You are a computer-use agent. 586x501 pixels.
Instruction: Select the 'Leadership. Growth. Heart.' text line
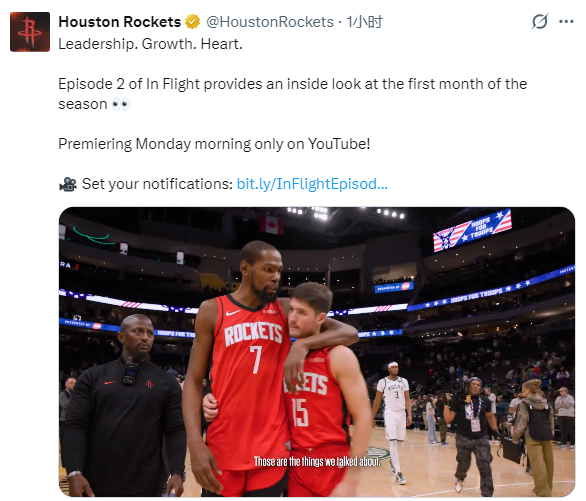point(150,44)
